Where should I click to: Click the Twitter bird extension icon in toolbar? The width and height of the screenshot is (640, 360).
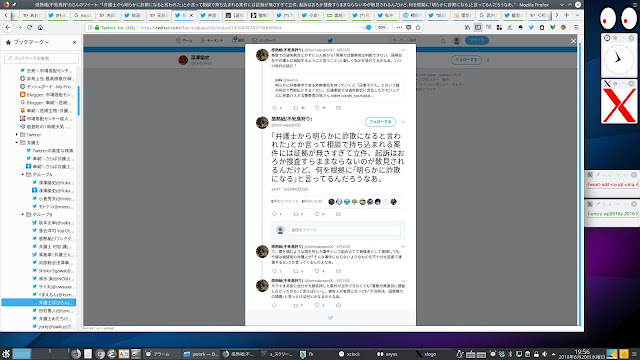click(531, 27)
